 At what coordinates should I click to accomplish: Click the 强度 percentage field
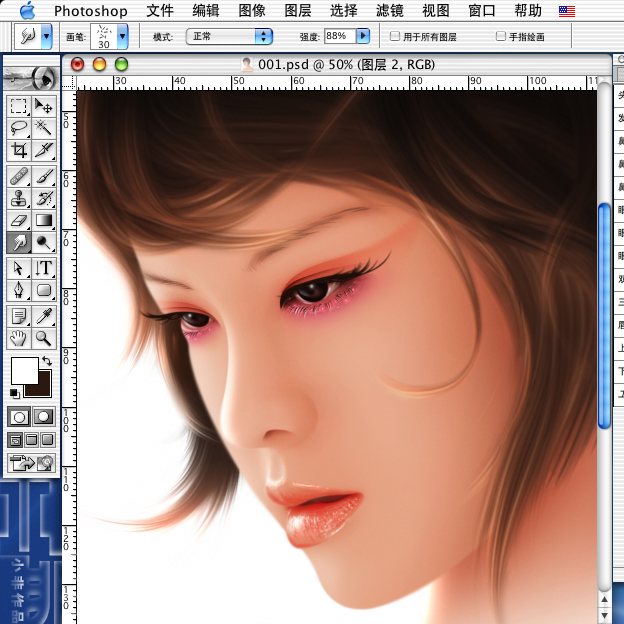point(340,36)
